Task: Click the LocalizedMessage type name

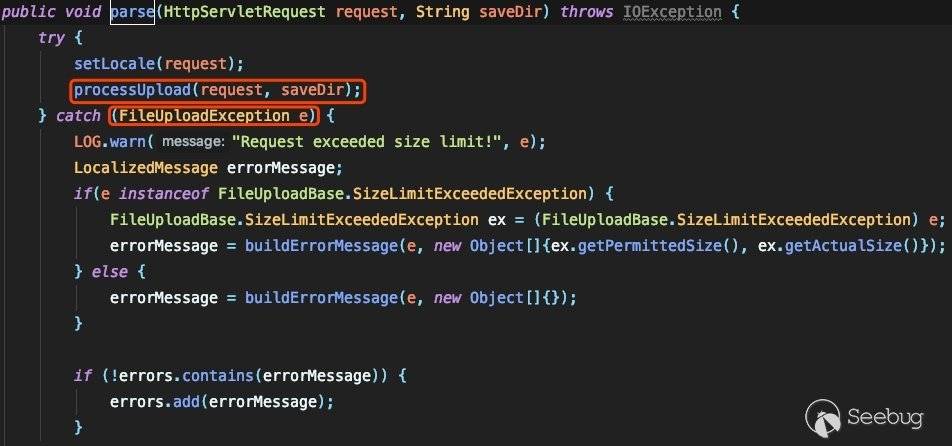Action: click(146, 167)
